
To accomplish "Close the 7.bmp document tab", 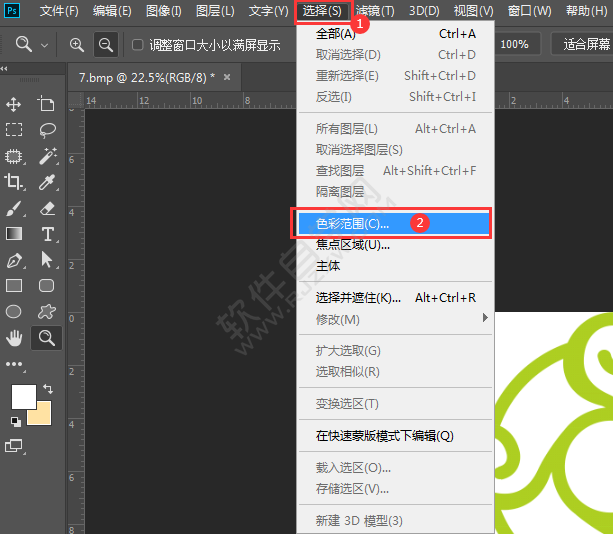I will pyautogui.click(x=227, y=77).
